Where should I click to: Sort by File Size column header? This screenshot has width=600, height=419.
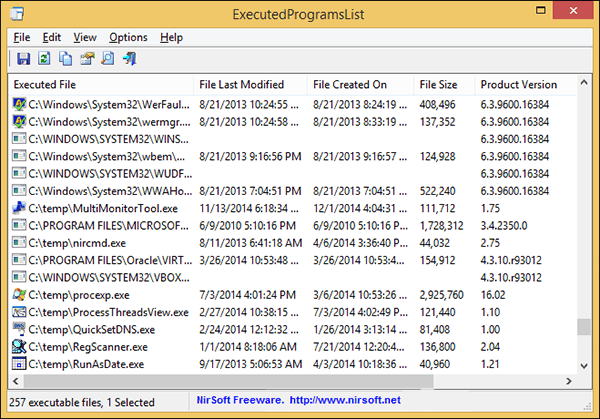click(x=444, y=85)
